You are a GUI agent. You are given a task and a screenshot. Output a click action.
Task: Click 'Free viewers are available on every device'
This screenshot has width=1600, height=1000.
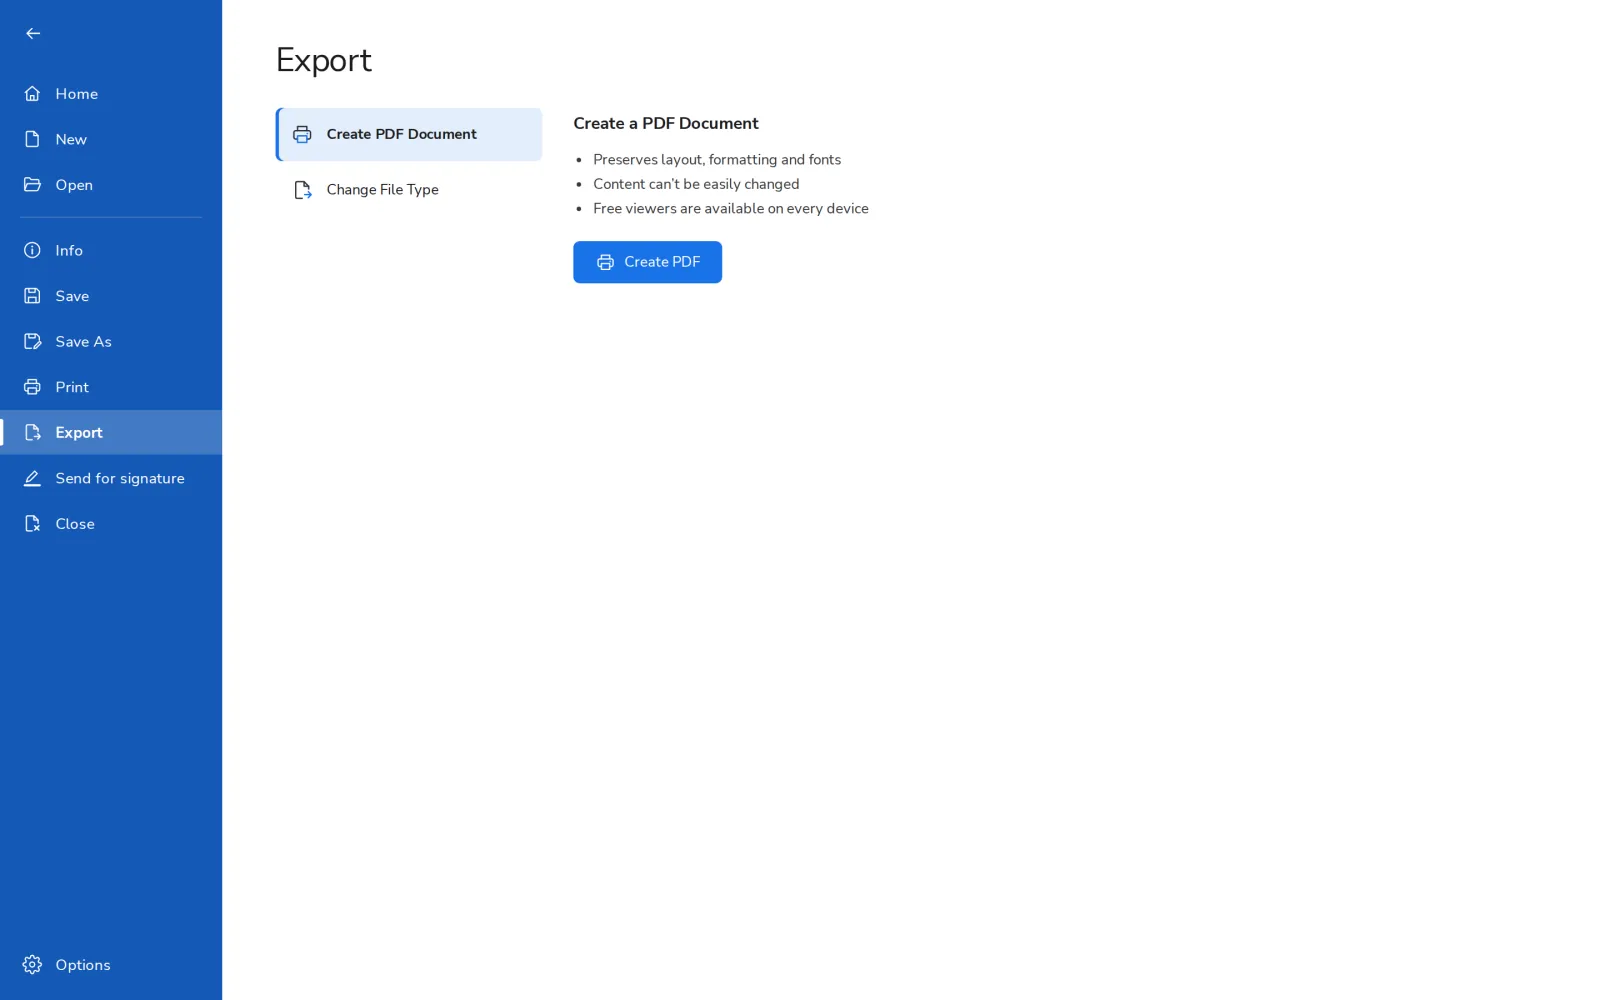(731, 209)
